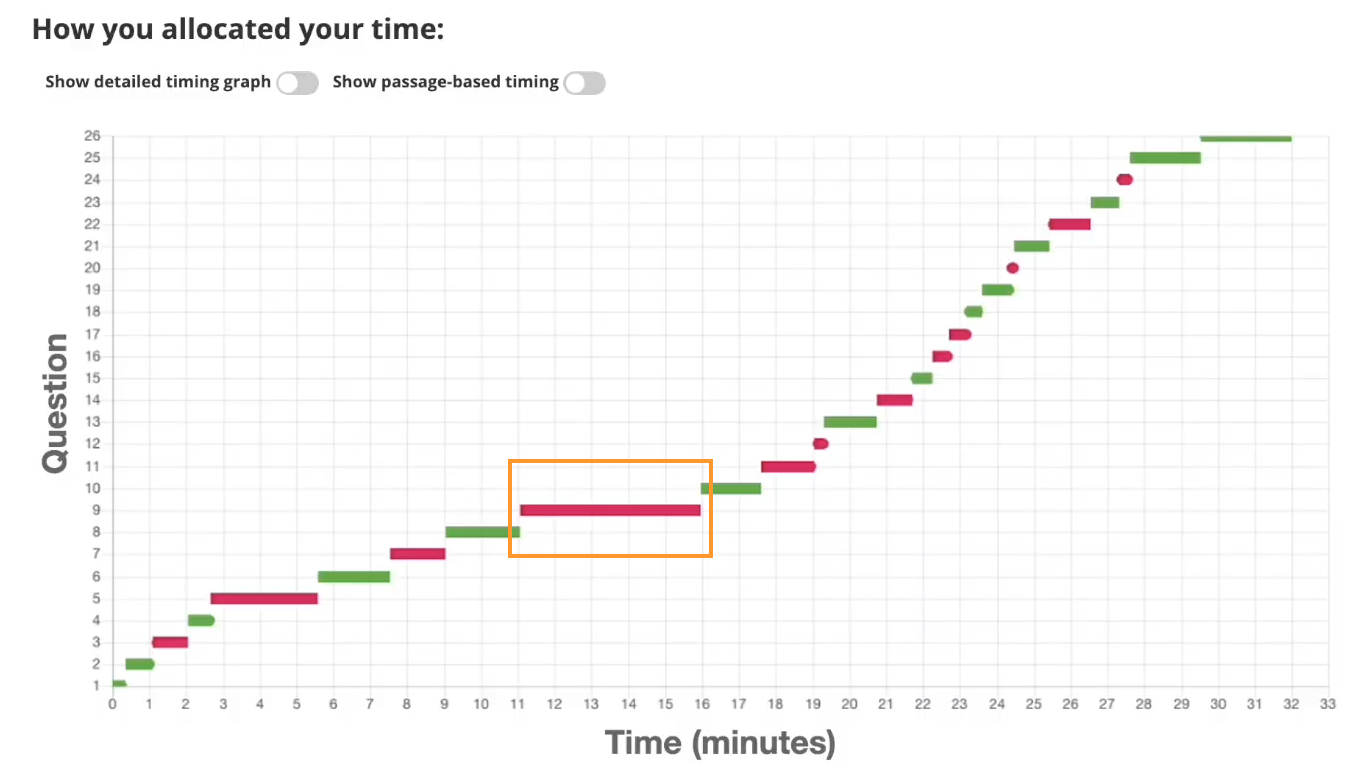
Task: Select the red bar for question 11
Action: tap(788, 467)
